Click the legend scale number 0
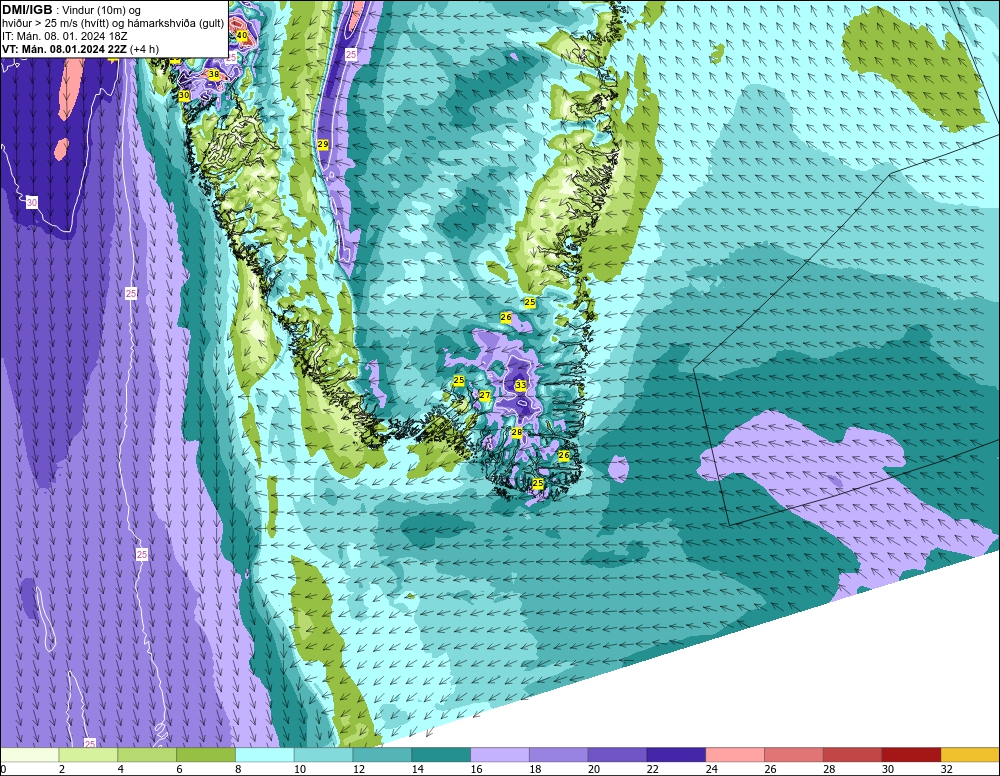Screen dimensions: 1000x776 click(x=3, y=770)
